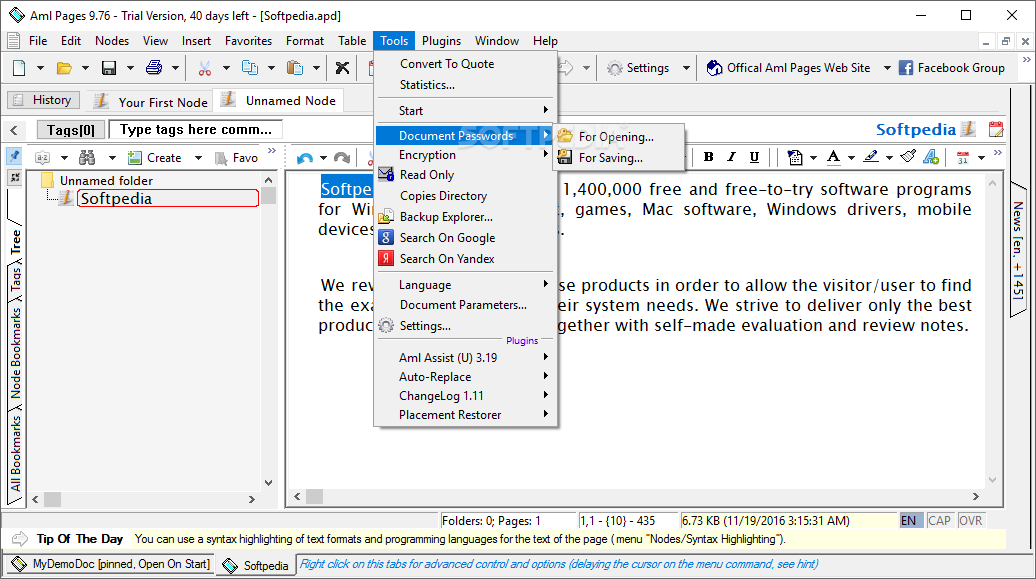This screenshot has width=1036, height=579.
Task: Click the Paste clipboard icon
Action: [295, 67]
